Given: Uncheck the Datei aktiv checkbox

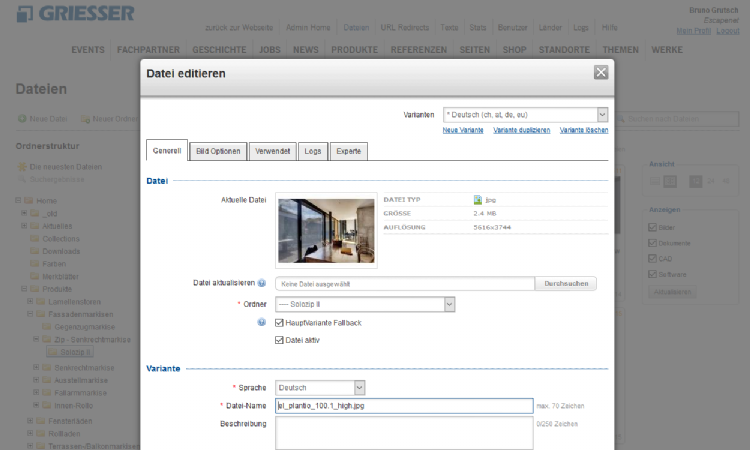Looking at the screenshot, I should (279, 340).
